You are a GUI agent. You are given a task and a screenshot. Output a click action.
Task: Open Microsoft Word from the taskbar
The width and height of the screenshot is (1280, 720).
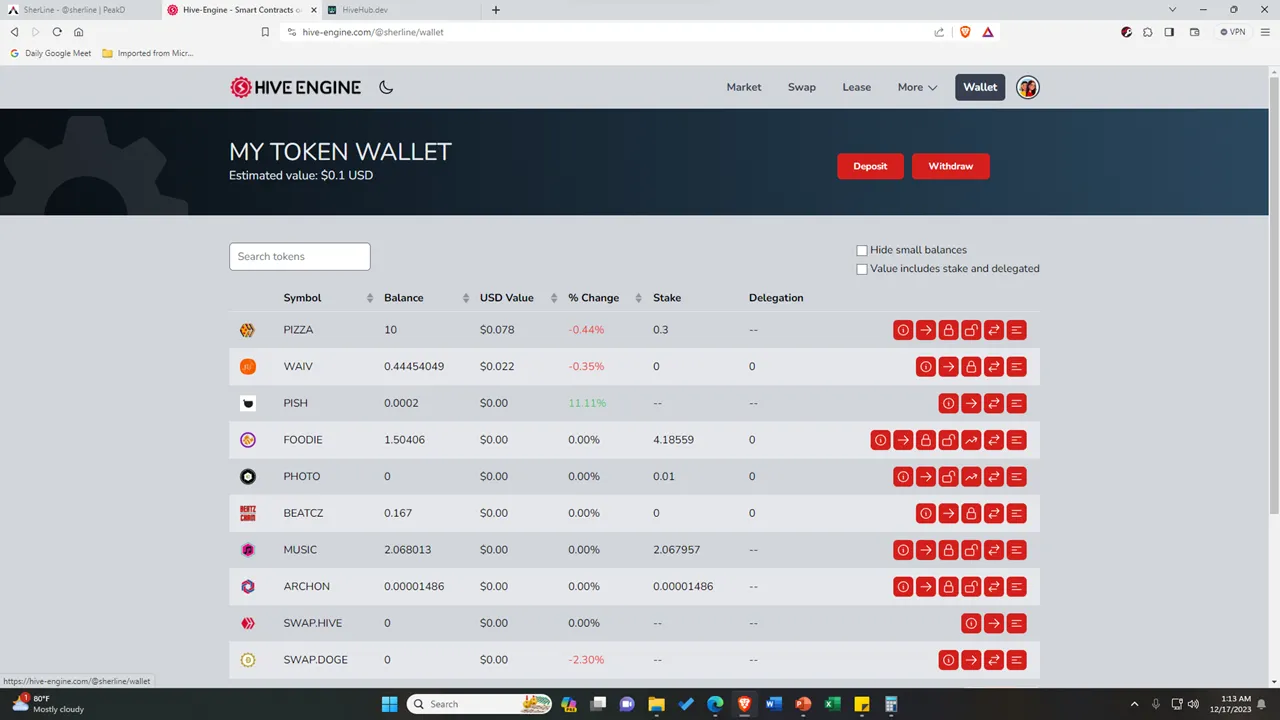point(773,704)
